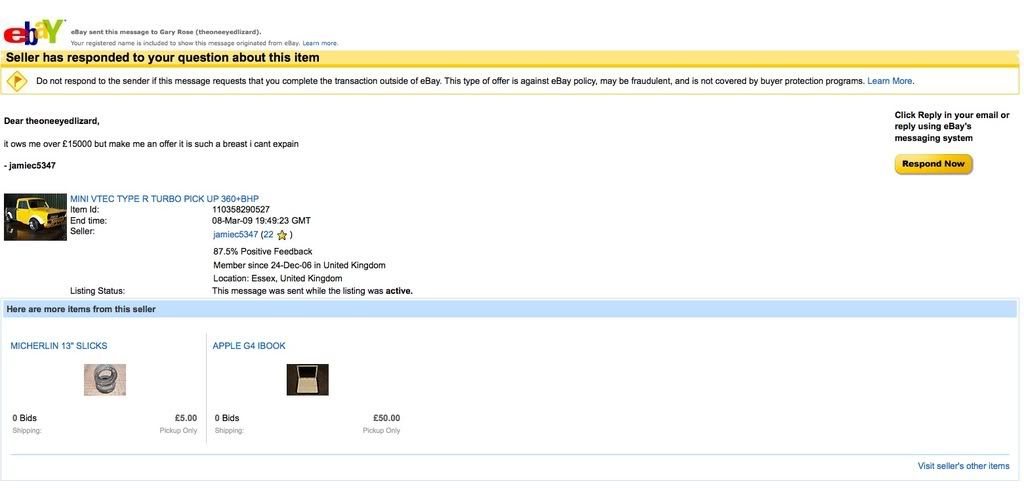This screenshot has width=1024, height=488.
Task: Follow Learn More link in warning banner
Action: pos(889,81)
